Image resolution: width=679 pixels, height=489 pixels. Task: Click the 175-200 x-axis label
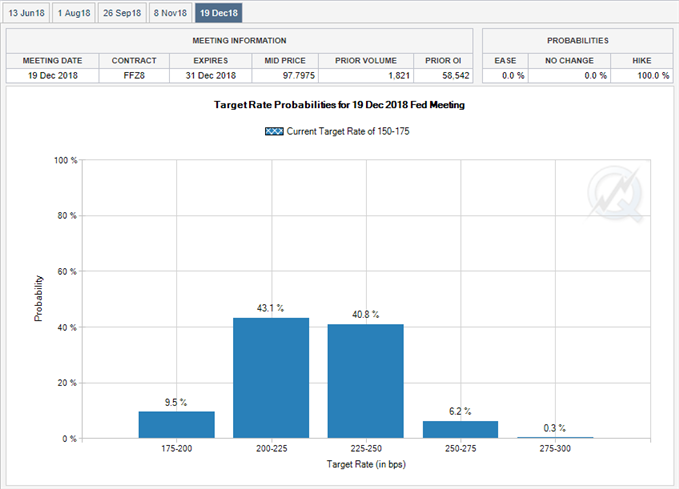(177, 448)
